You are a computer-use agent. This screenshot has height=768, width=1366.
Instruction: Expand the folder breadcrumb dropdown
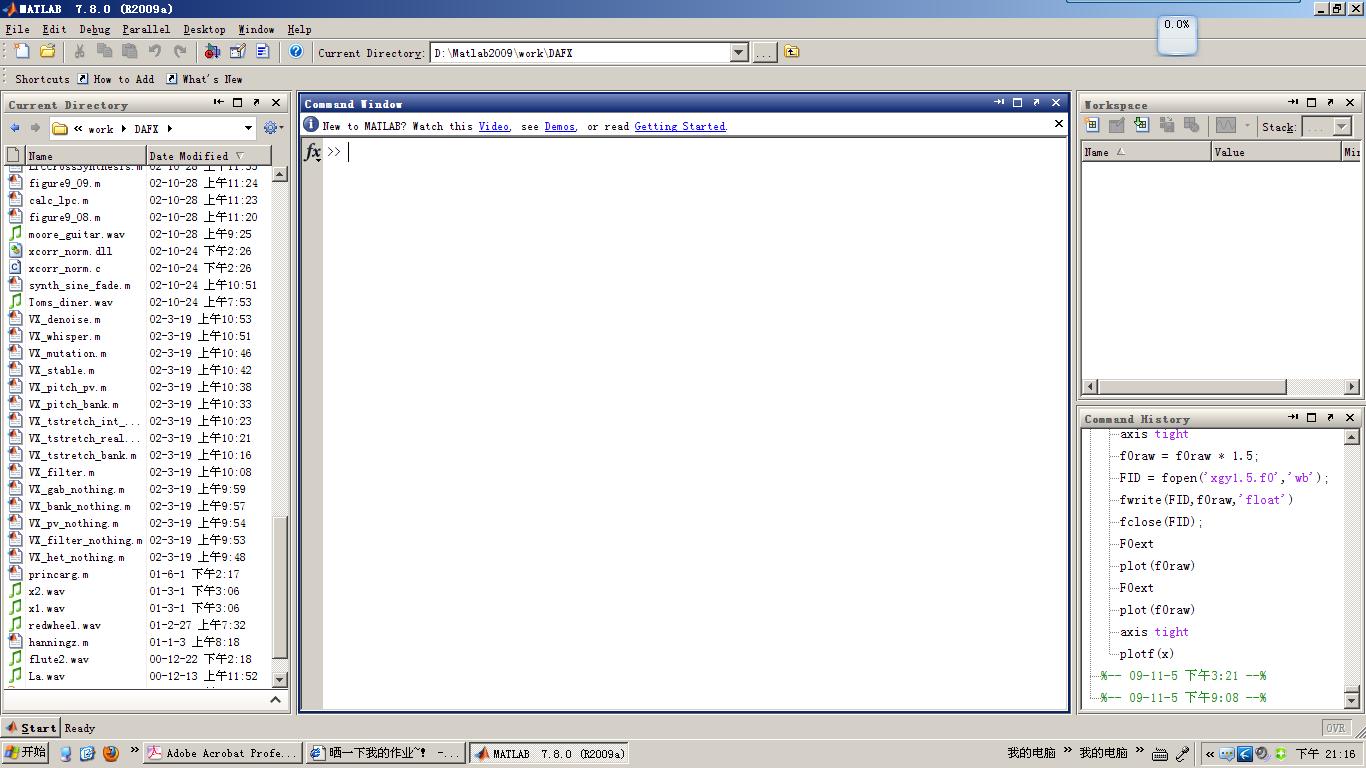(248, 128)
